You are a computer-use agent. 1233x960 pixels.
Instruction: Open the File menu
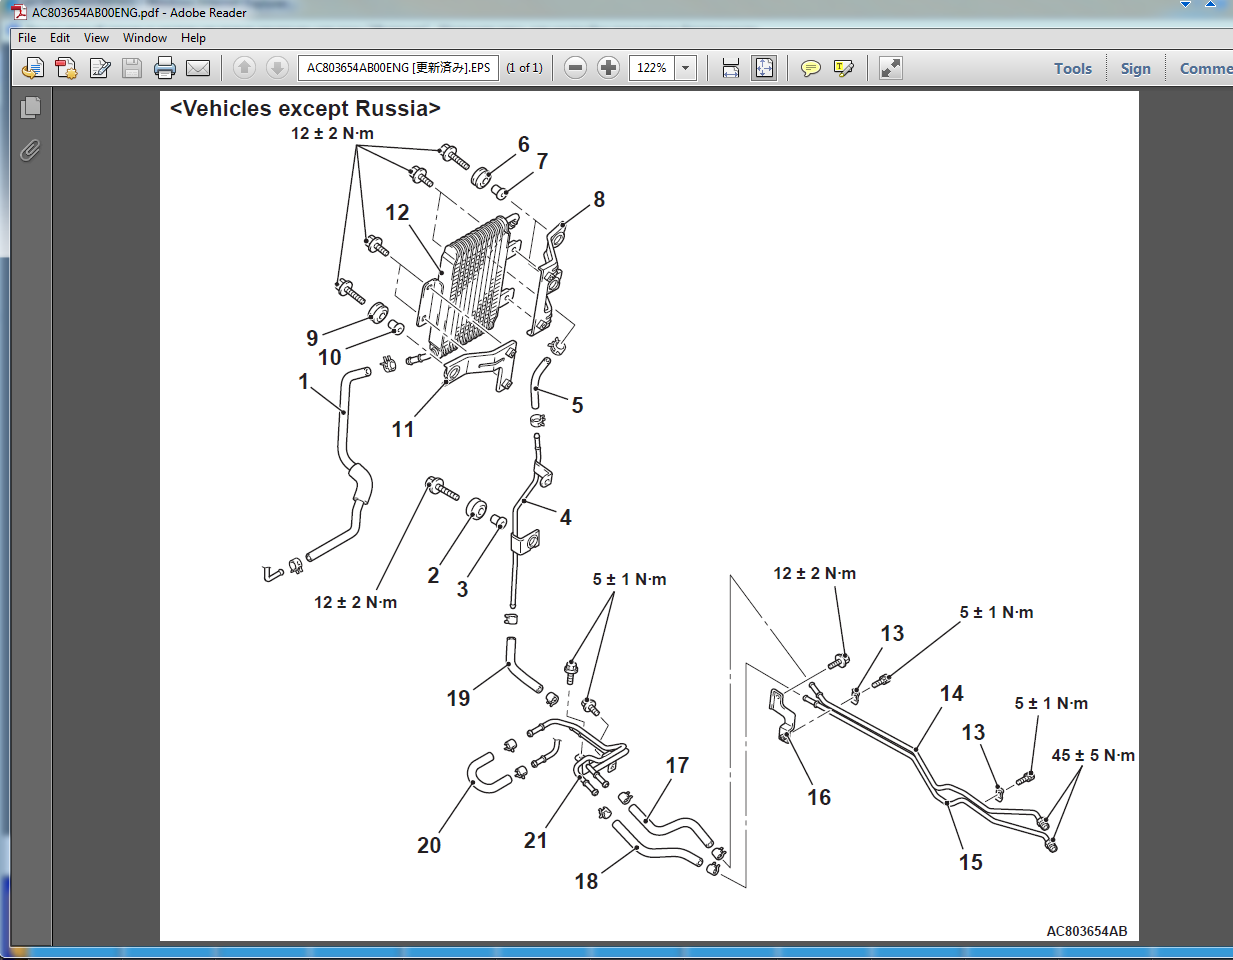pos(27,38)
